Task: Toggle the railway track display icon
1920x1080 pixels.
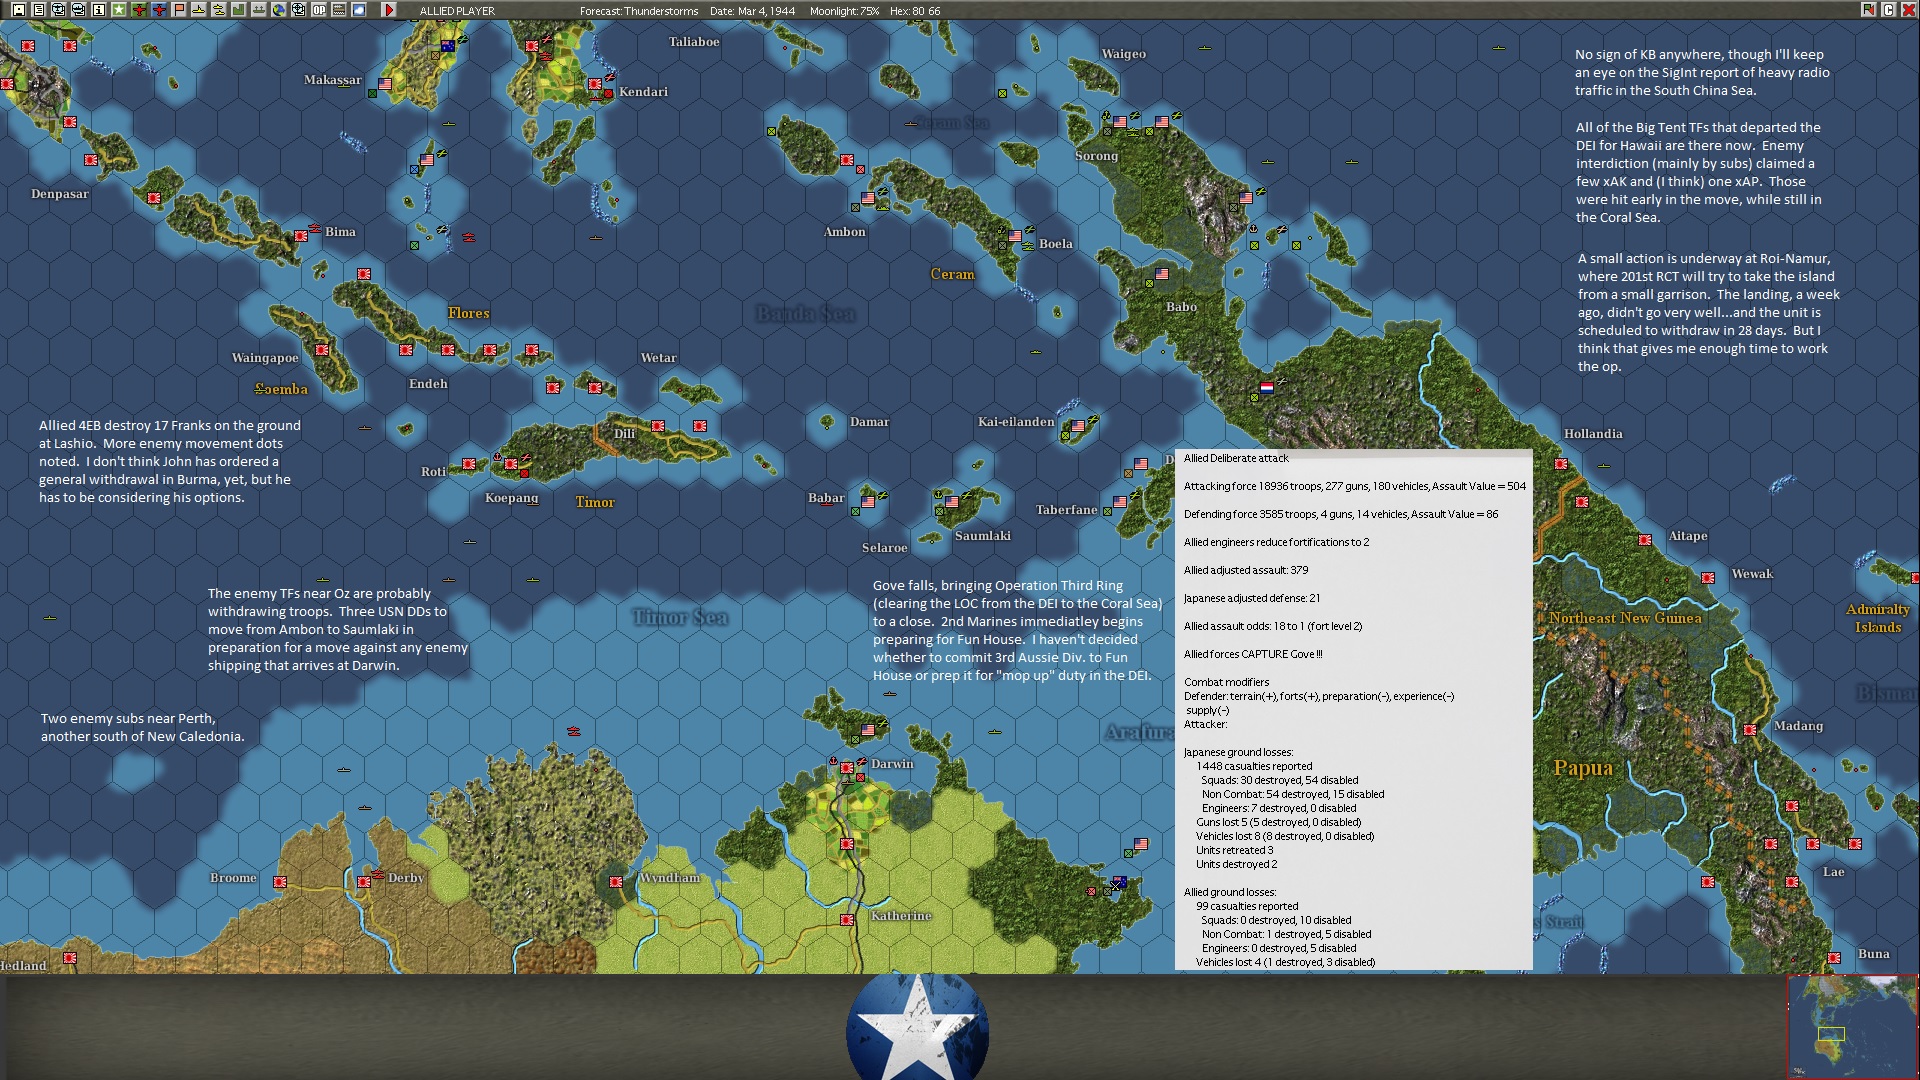Action: pos(339,10)
